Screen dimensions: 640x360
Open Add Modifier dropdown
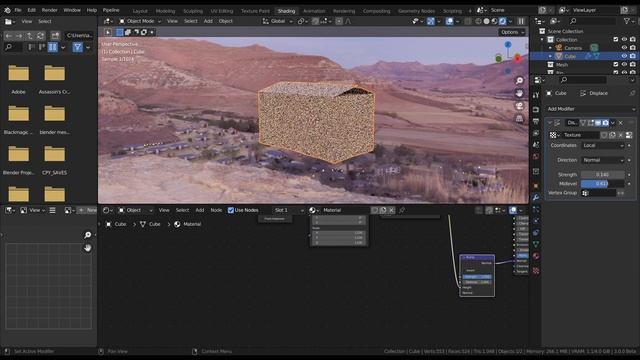[590, 109]
